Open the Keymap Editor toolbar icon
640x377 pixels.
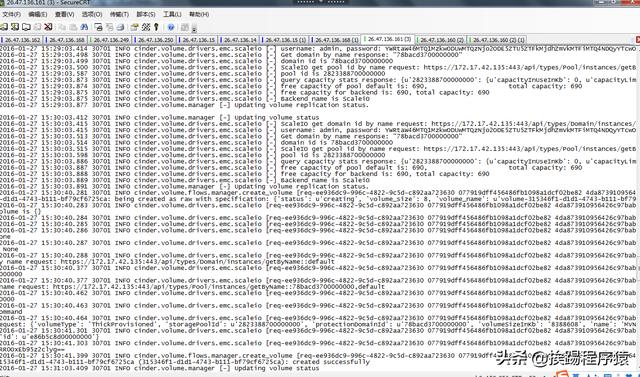[146, 27]
